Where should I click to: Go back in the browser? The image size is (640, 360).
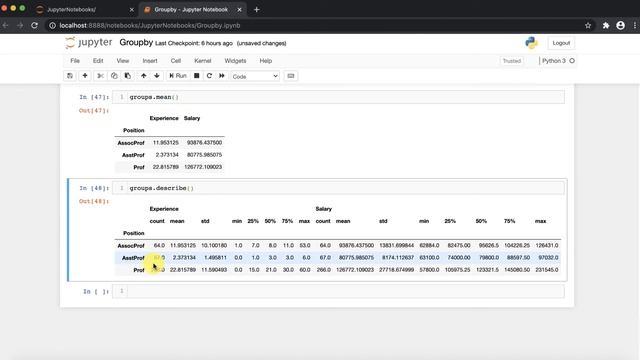[x=5, y=25]
